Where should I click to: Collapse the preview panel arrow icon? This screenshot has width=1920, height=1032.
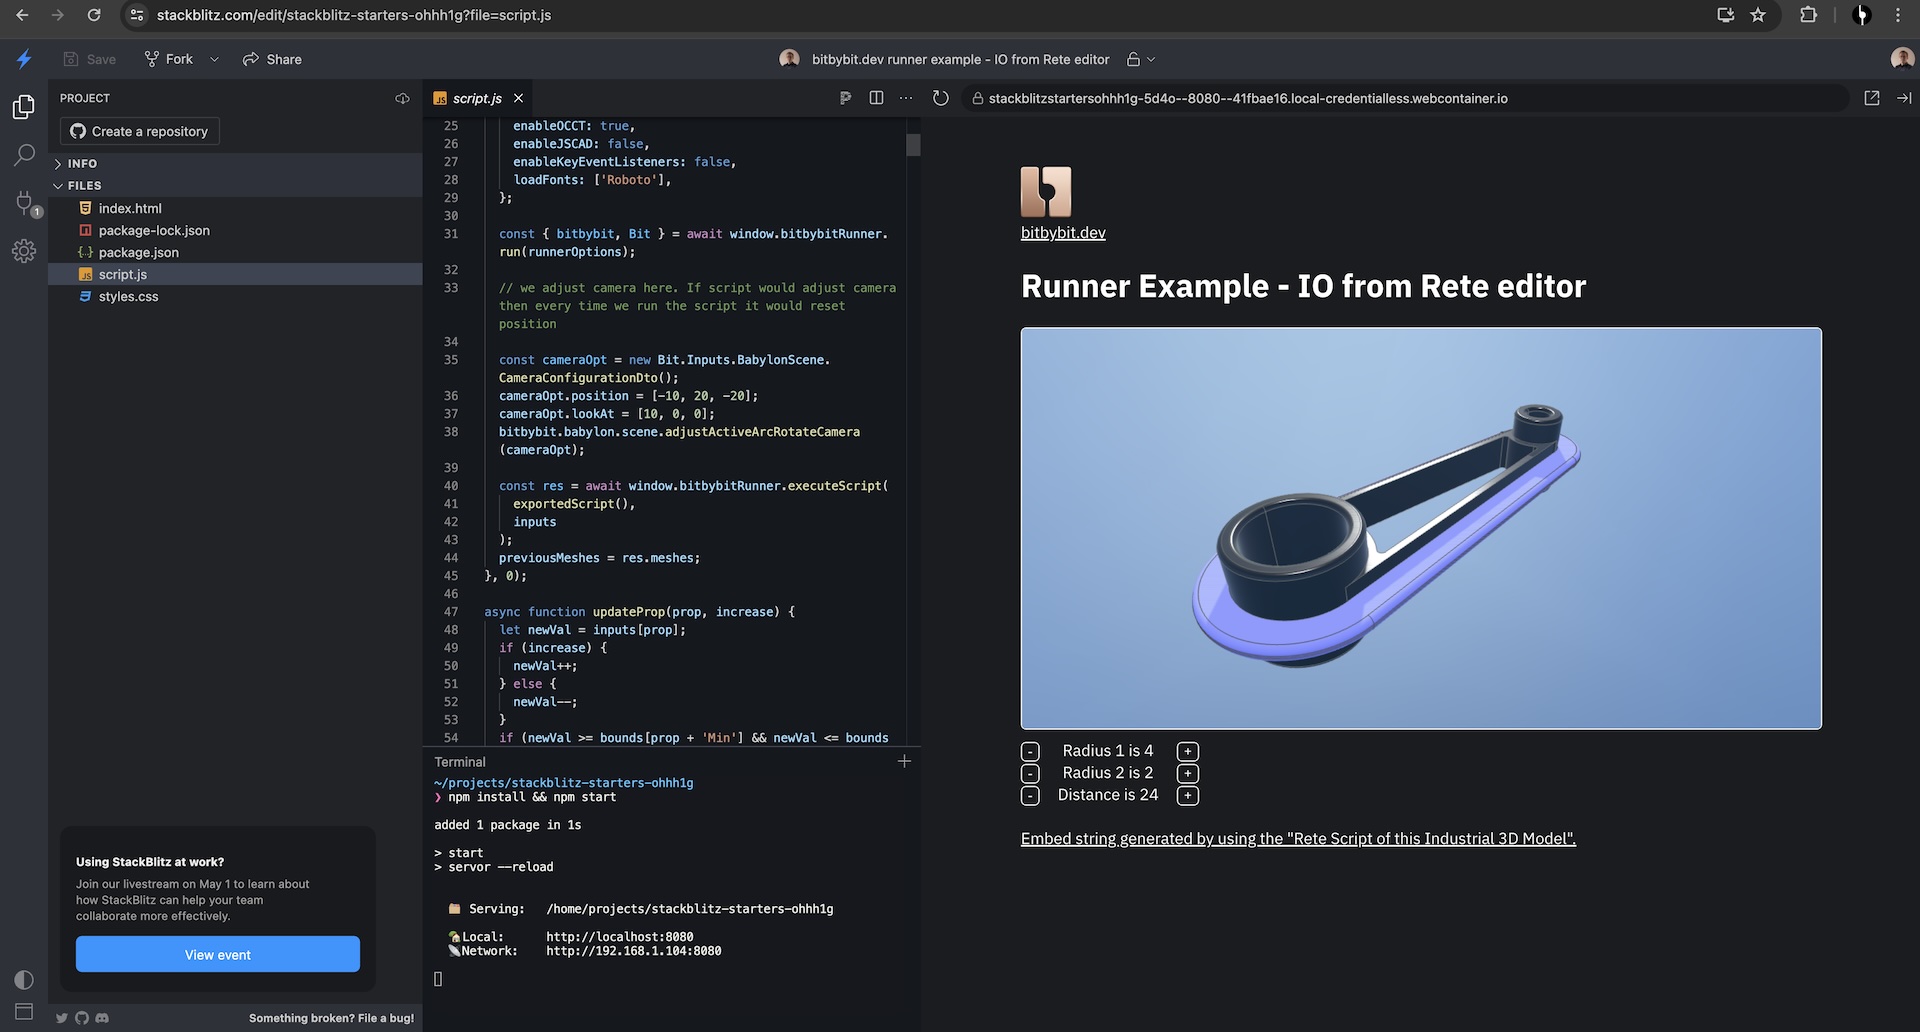1904,98
